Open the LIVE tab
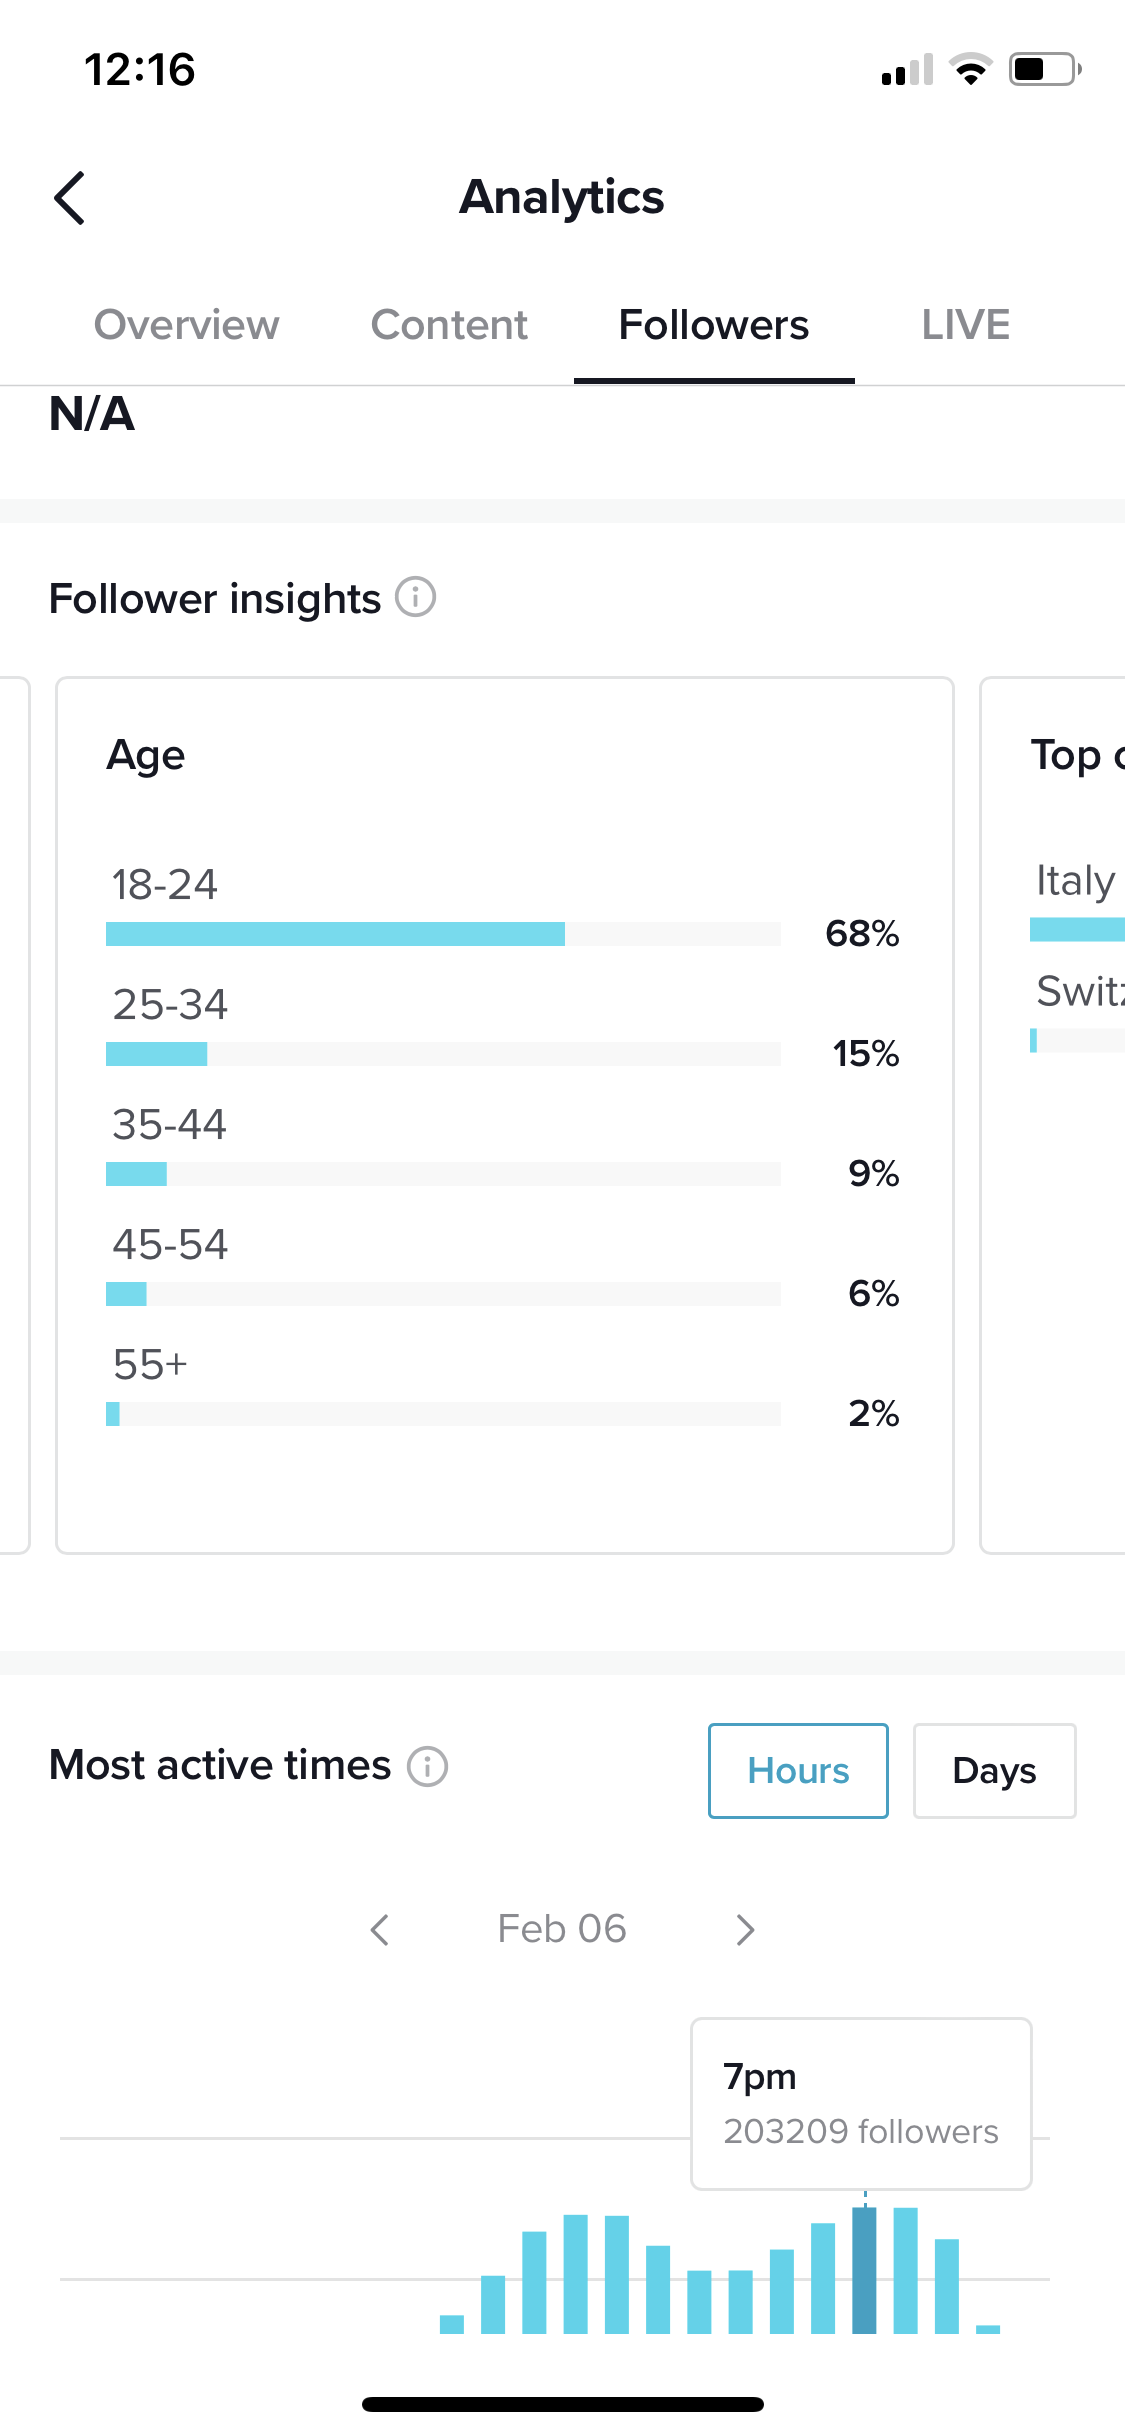The image size is (1125, 2436). pyautogui.click(x=965, y=325)
